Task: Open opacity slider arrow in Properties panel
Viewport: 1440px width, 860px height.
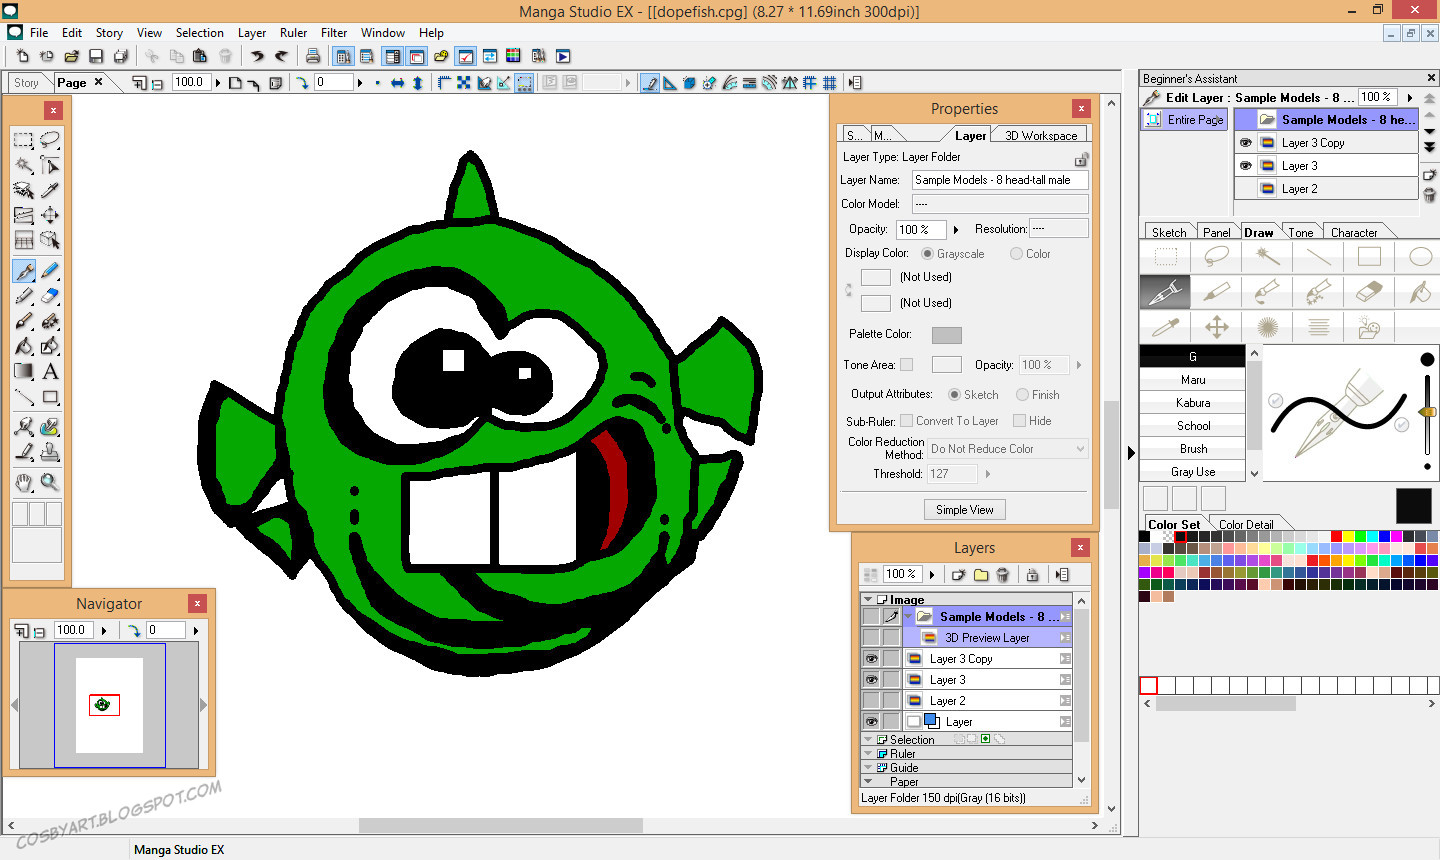Action: click(x=956, y=230)
